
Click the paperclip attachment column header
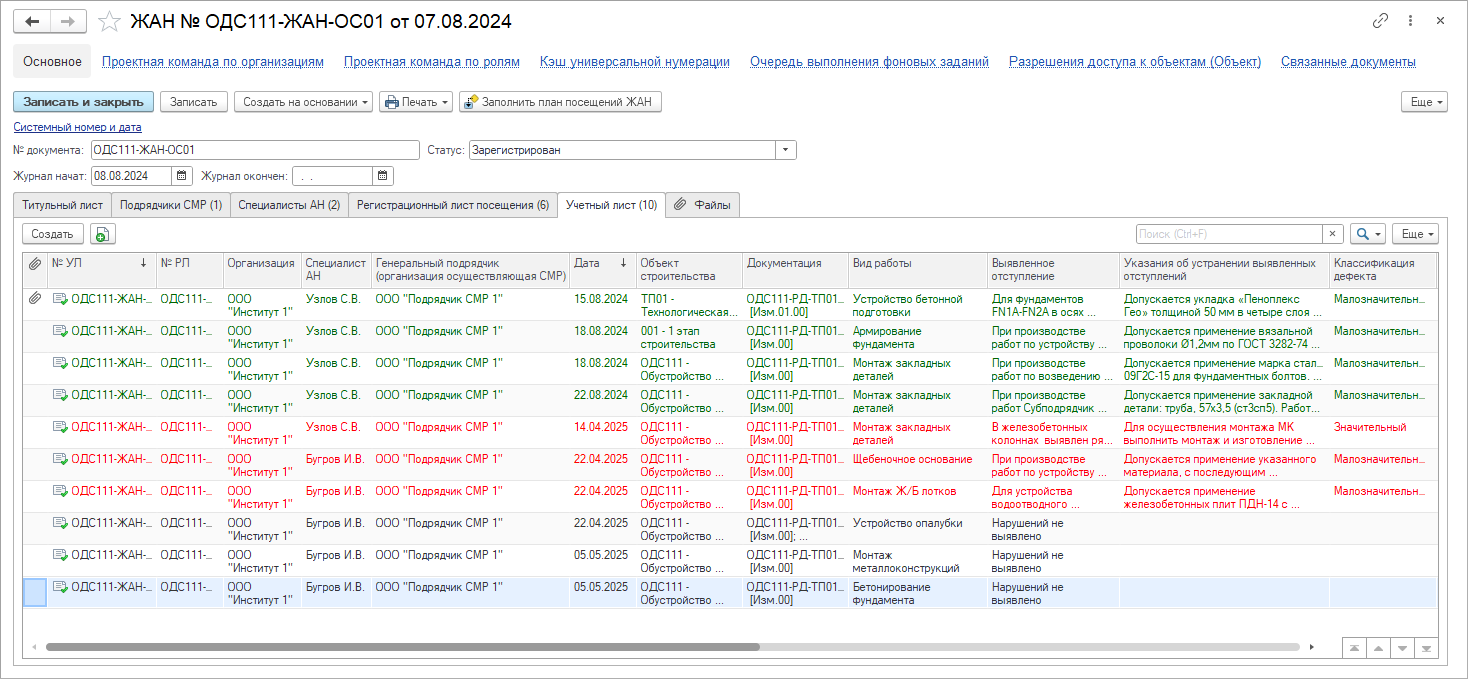(35, 263)
